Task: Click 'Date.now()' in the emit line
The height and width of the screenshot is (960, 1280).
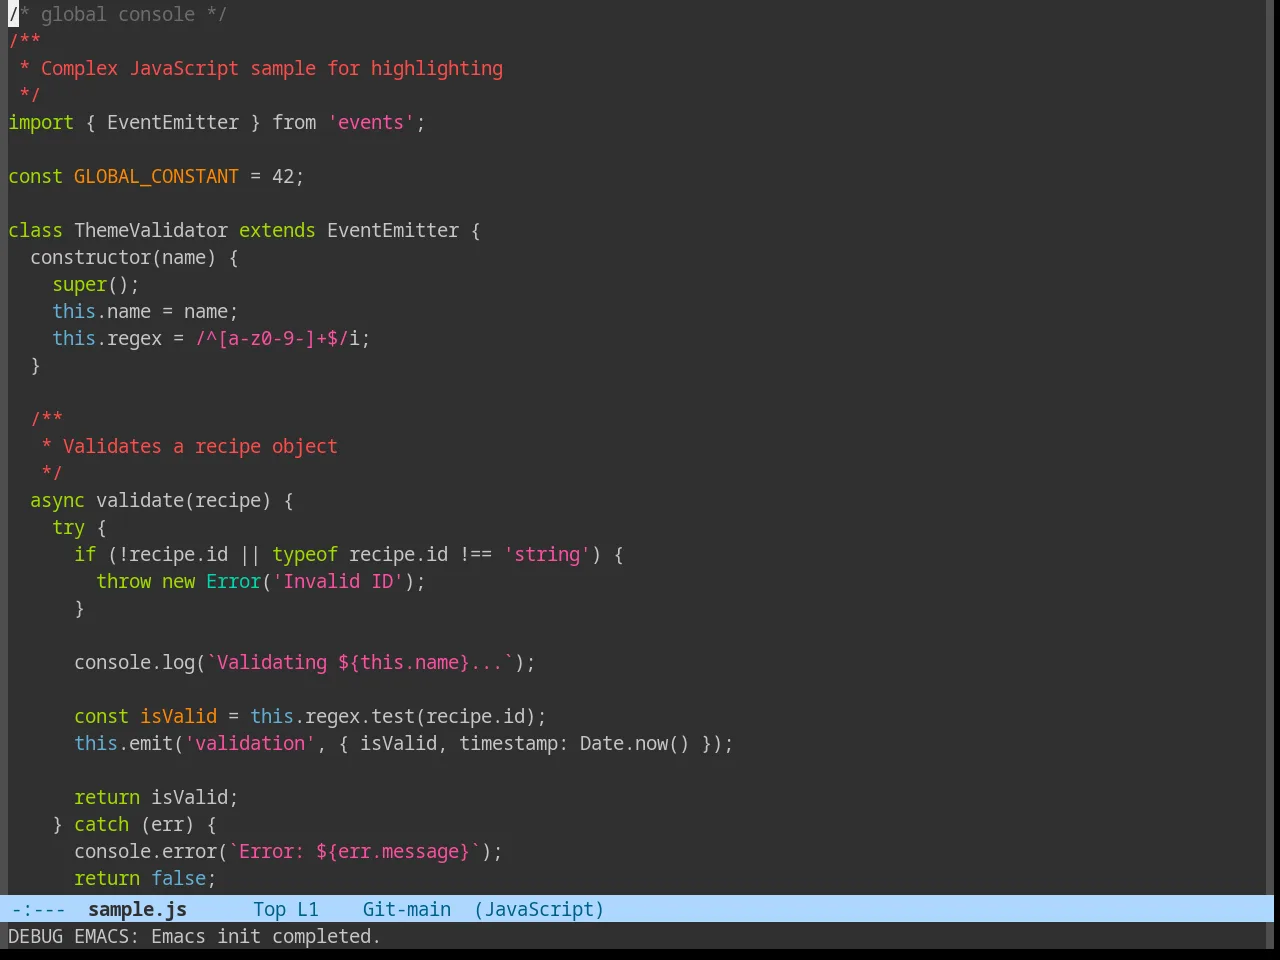Action: [635, 743]
